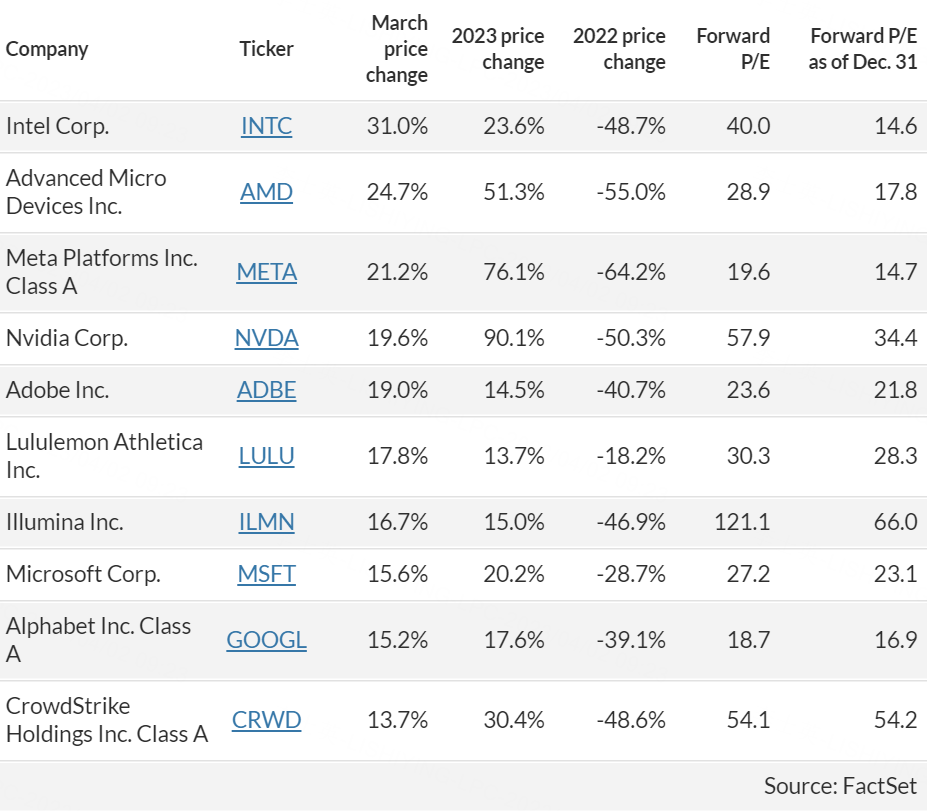The width and height of the screenshot is (927, 811).
Task: Open the INTC ticker link
Action: [266, 126]
